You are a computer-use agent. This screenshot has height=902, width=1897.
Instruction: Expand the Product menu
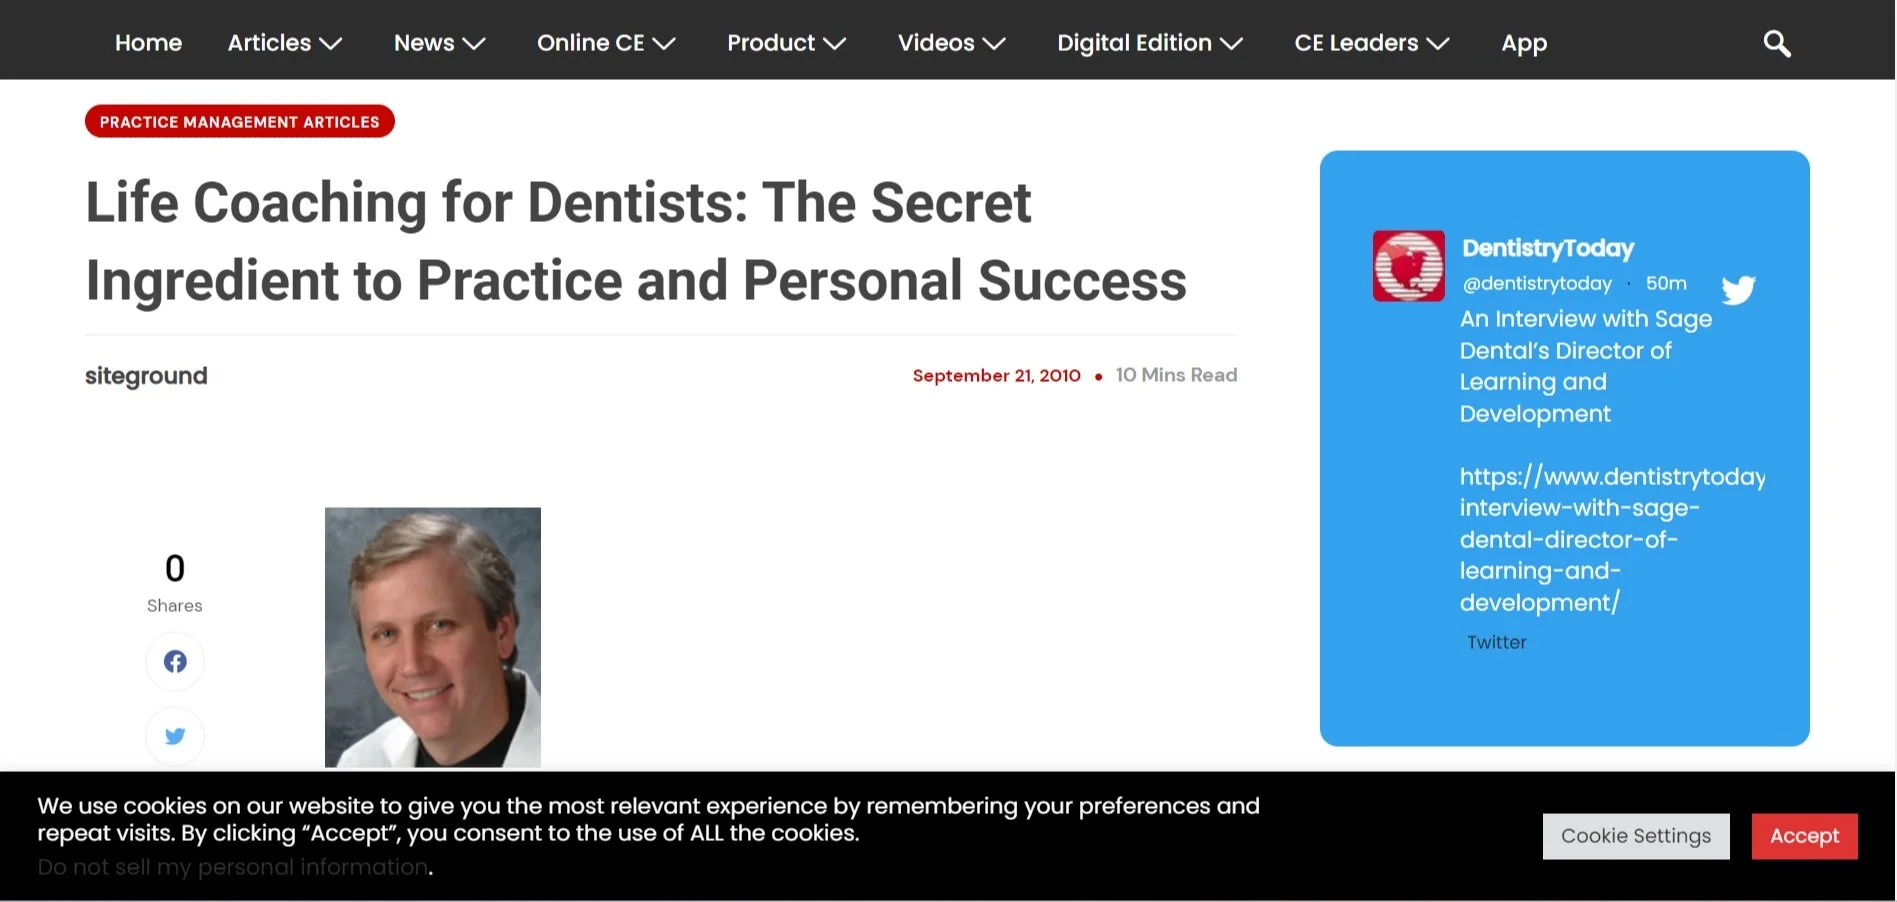coord(787,43)
